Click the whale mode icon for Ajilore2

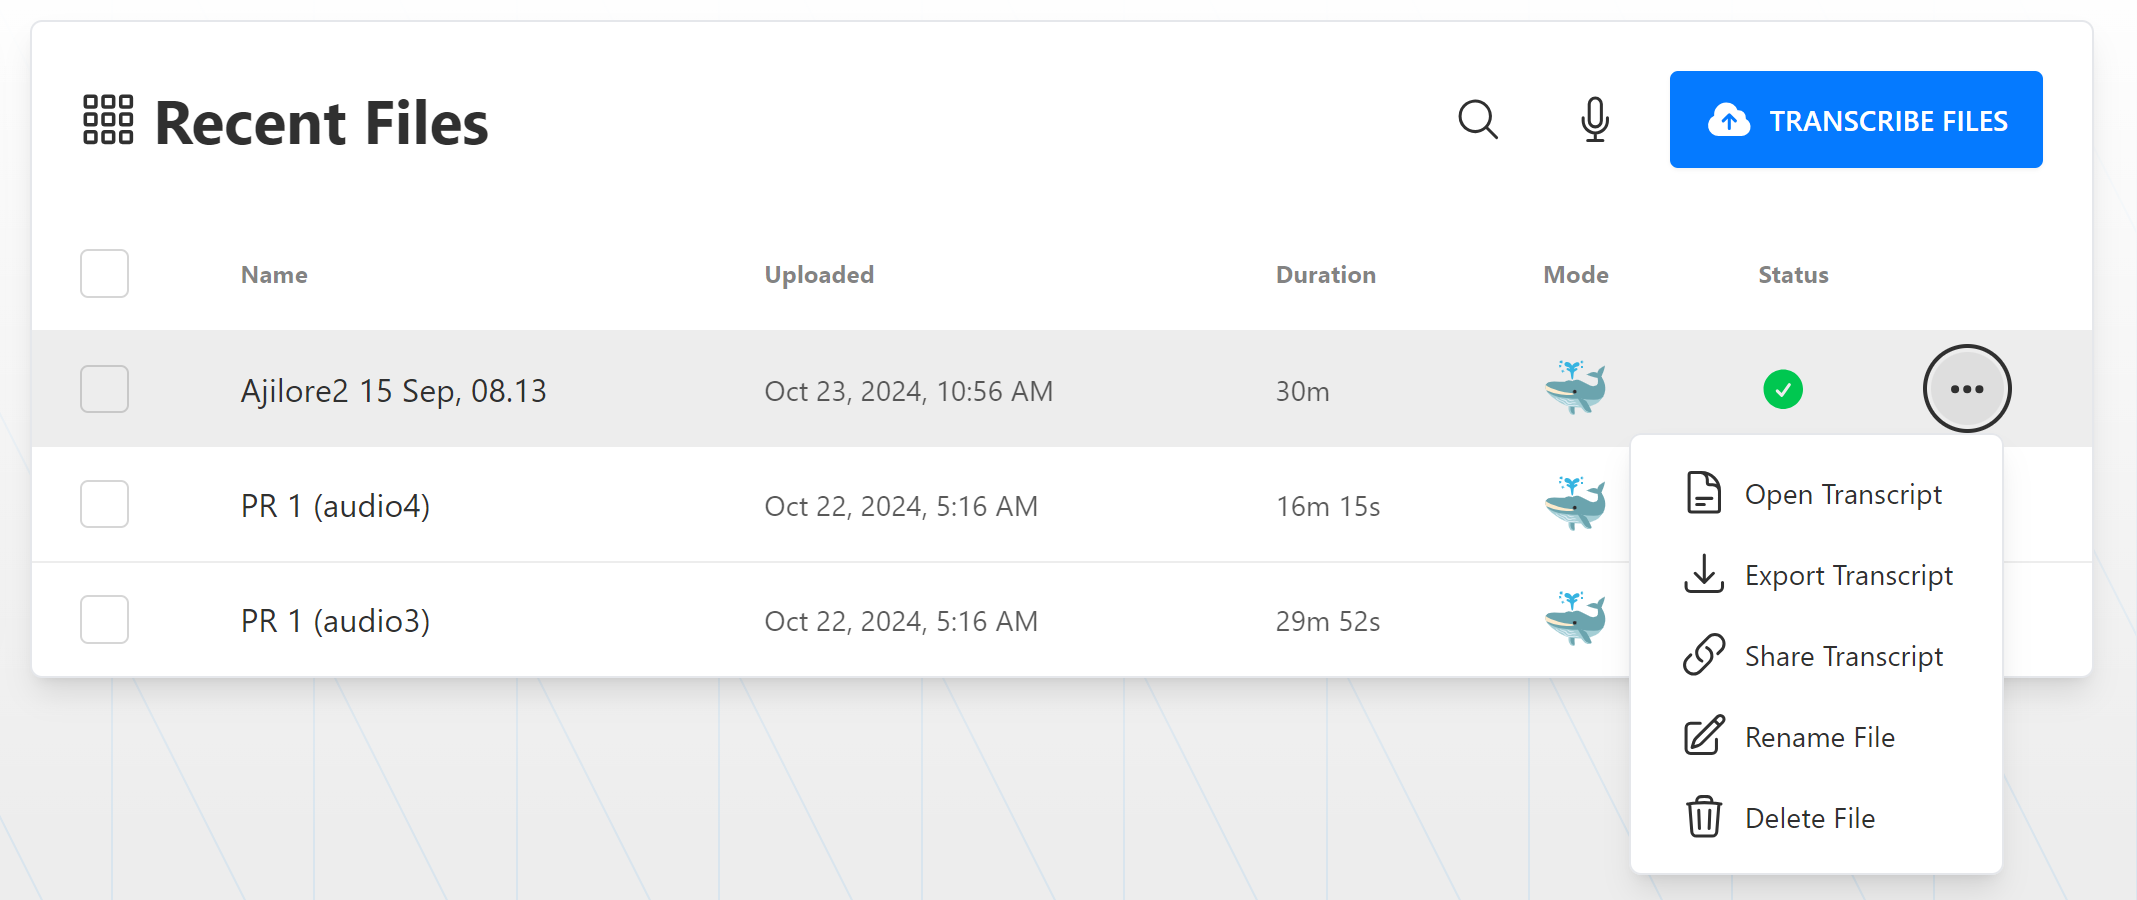[x=1575, y=388]
